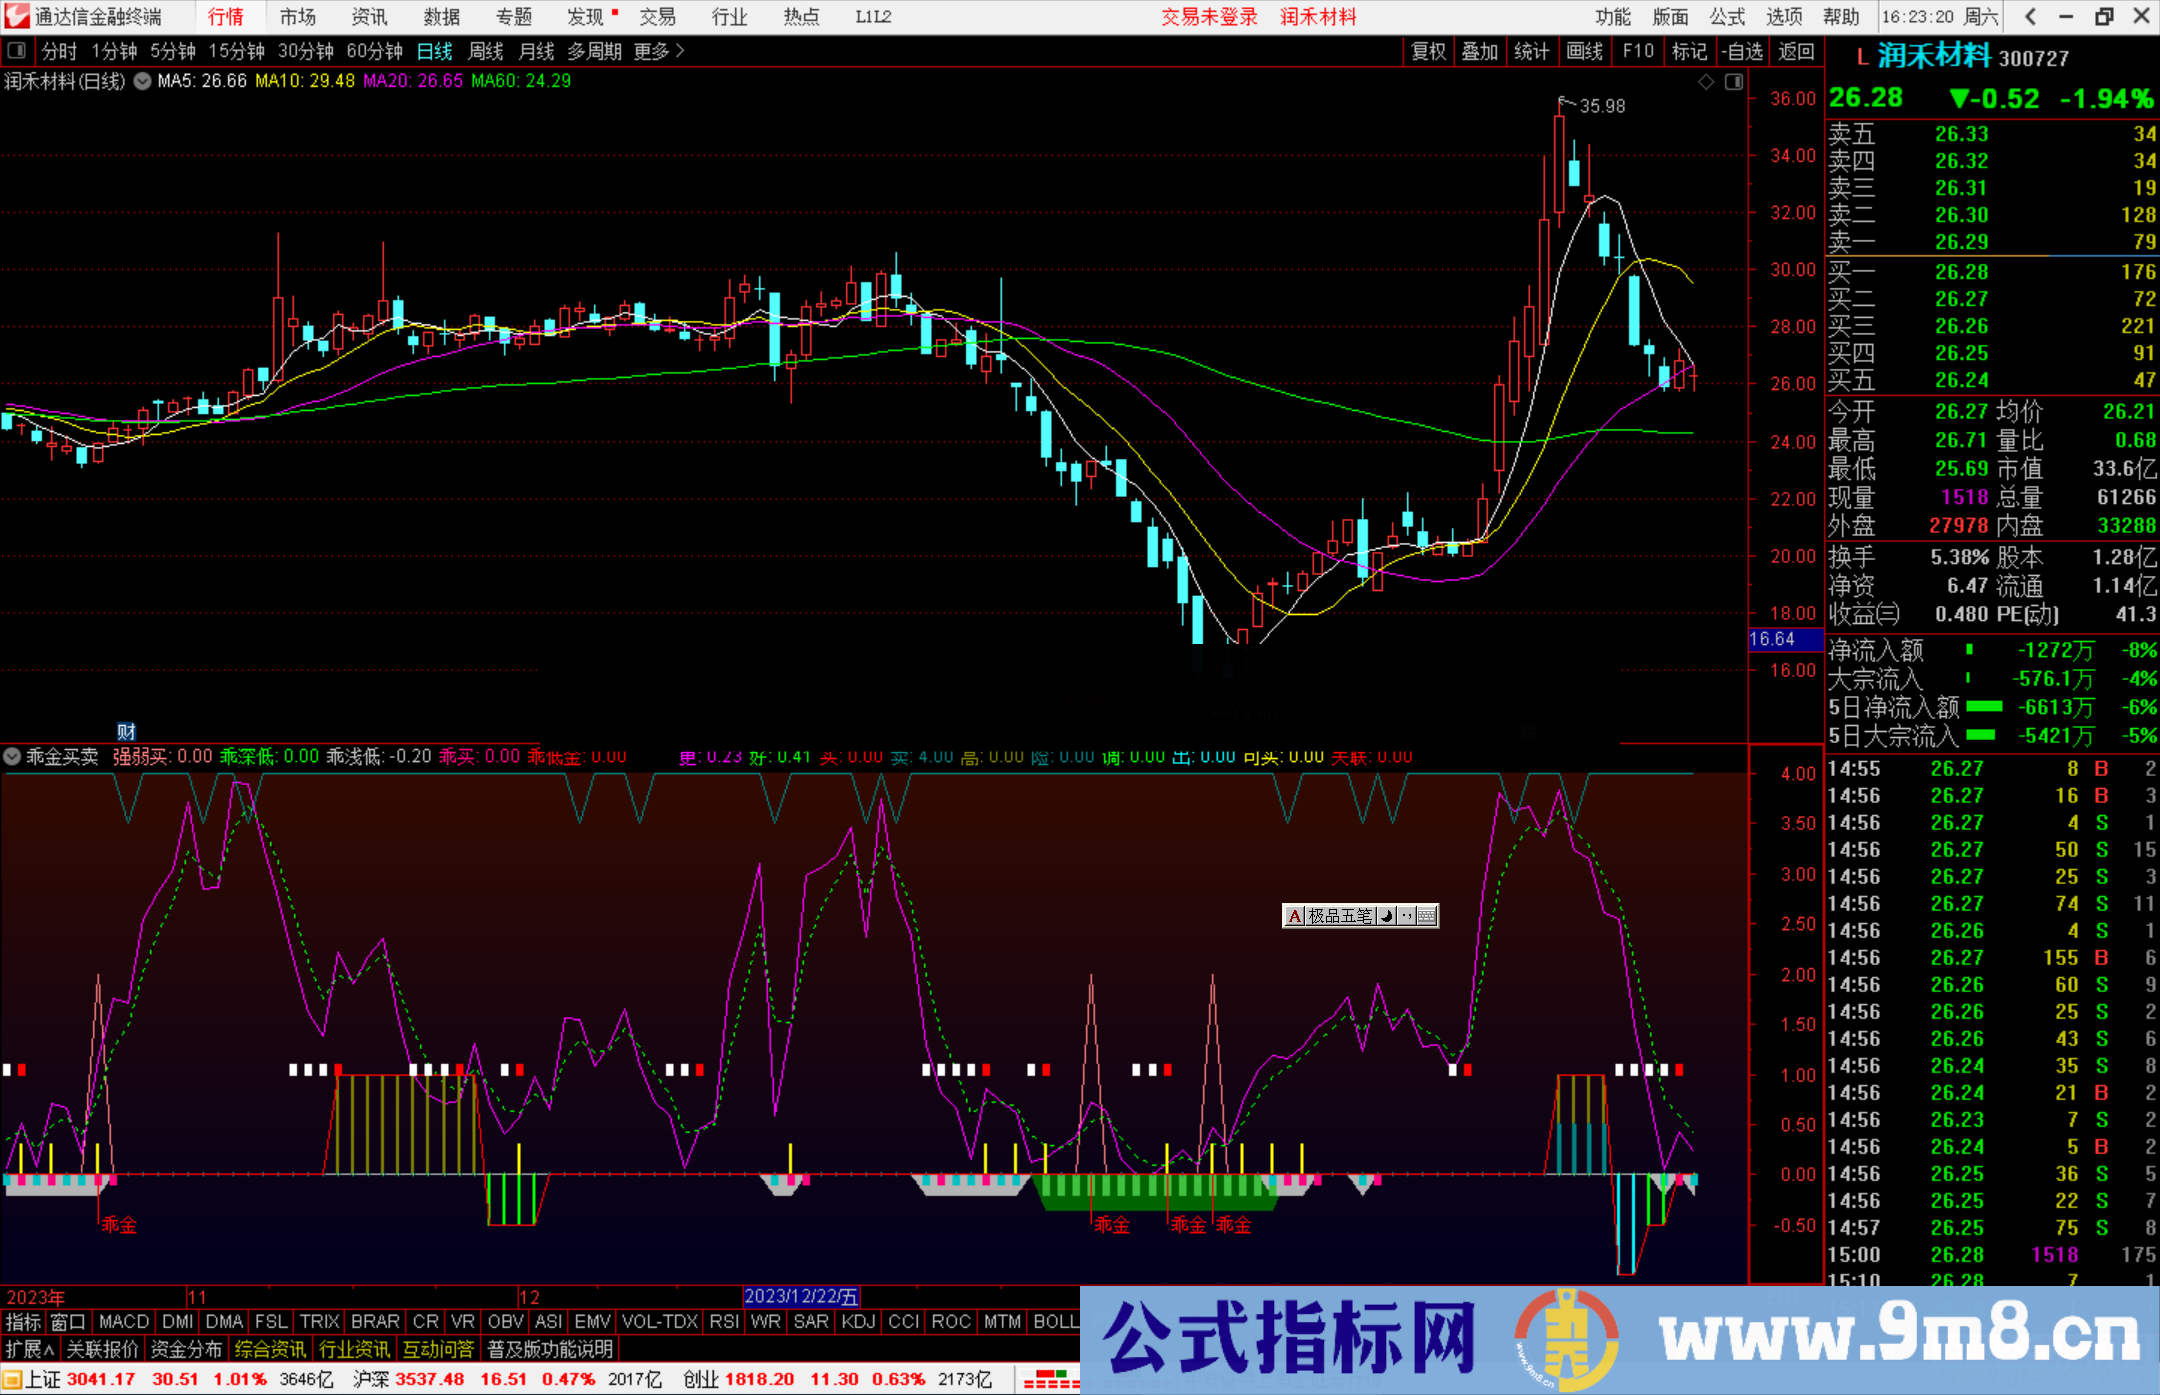Open the 关联报价 tab

click(x=102, y=1349)
